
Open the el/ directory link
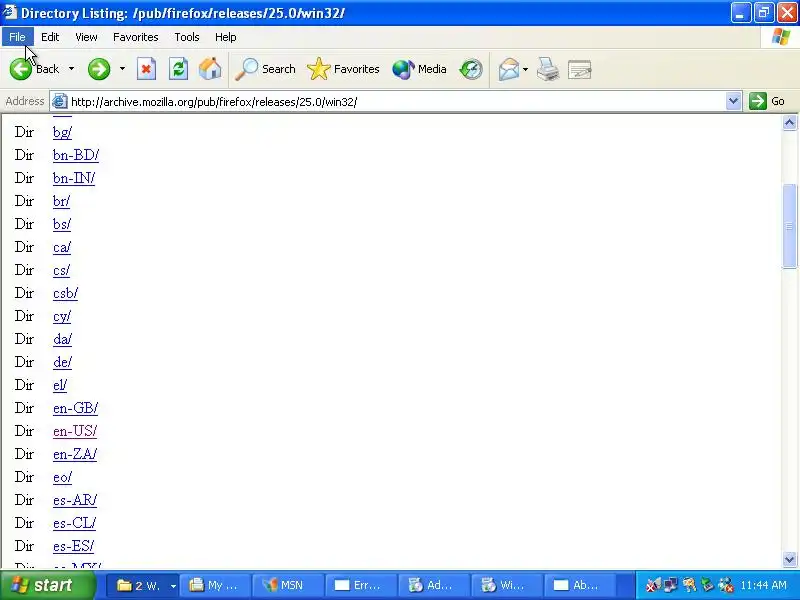60,385
